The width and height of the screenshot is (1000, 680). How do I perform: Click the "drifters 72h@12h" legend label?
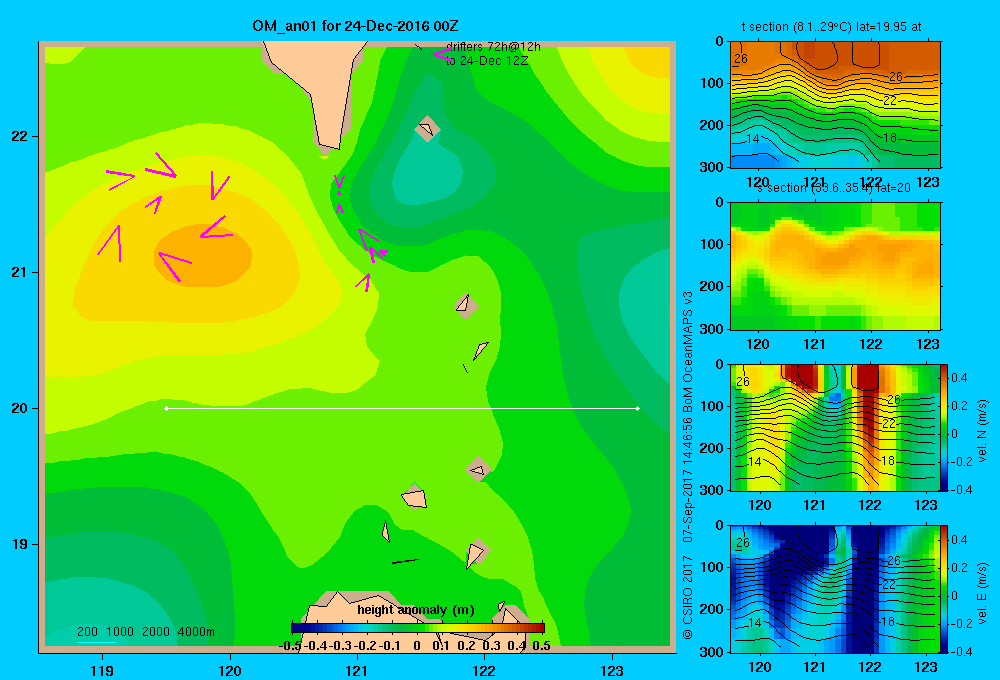coord(494,47)
